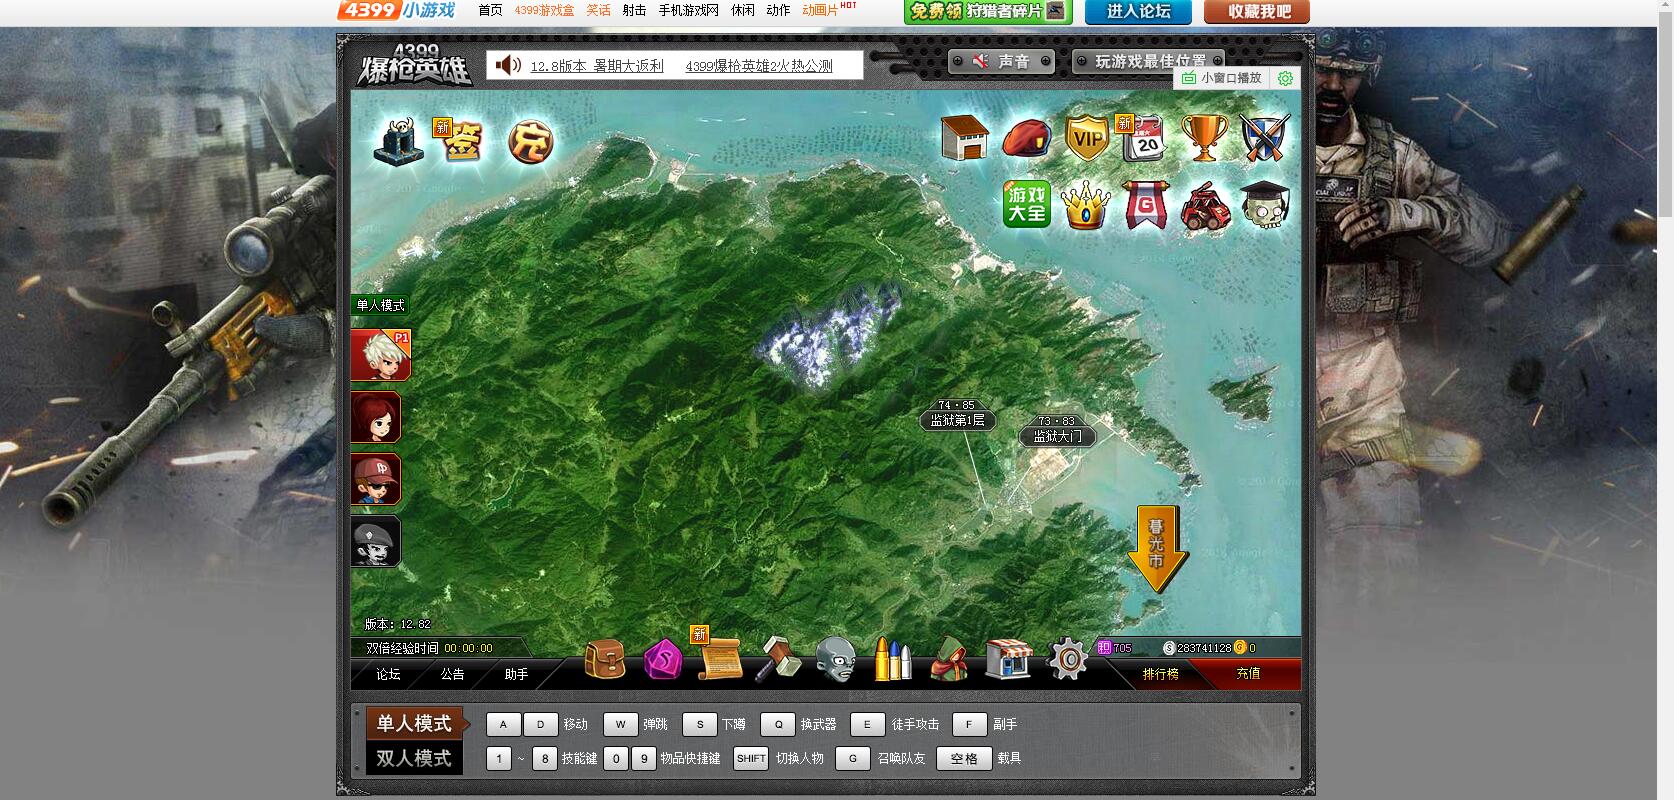This screenshot has height=800, width=1674.
Task: Click the green 游戏大全 icon
Action: tap(1027, 204)
